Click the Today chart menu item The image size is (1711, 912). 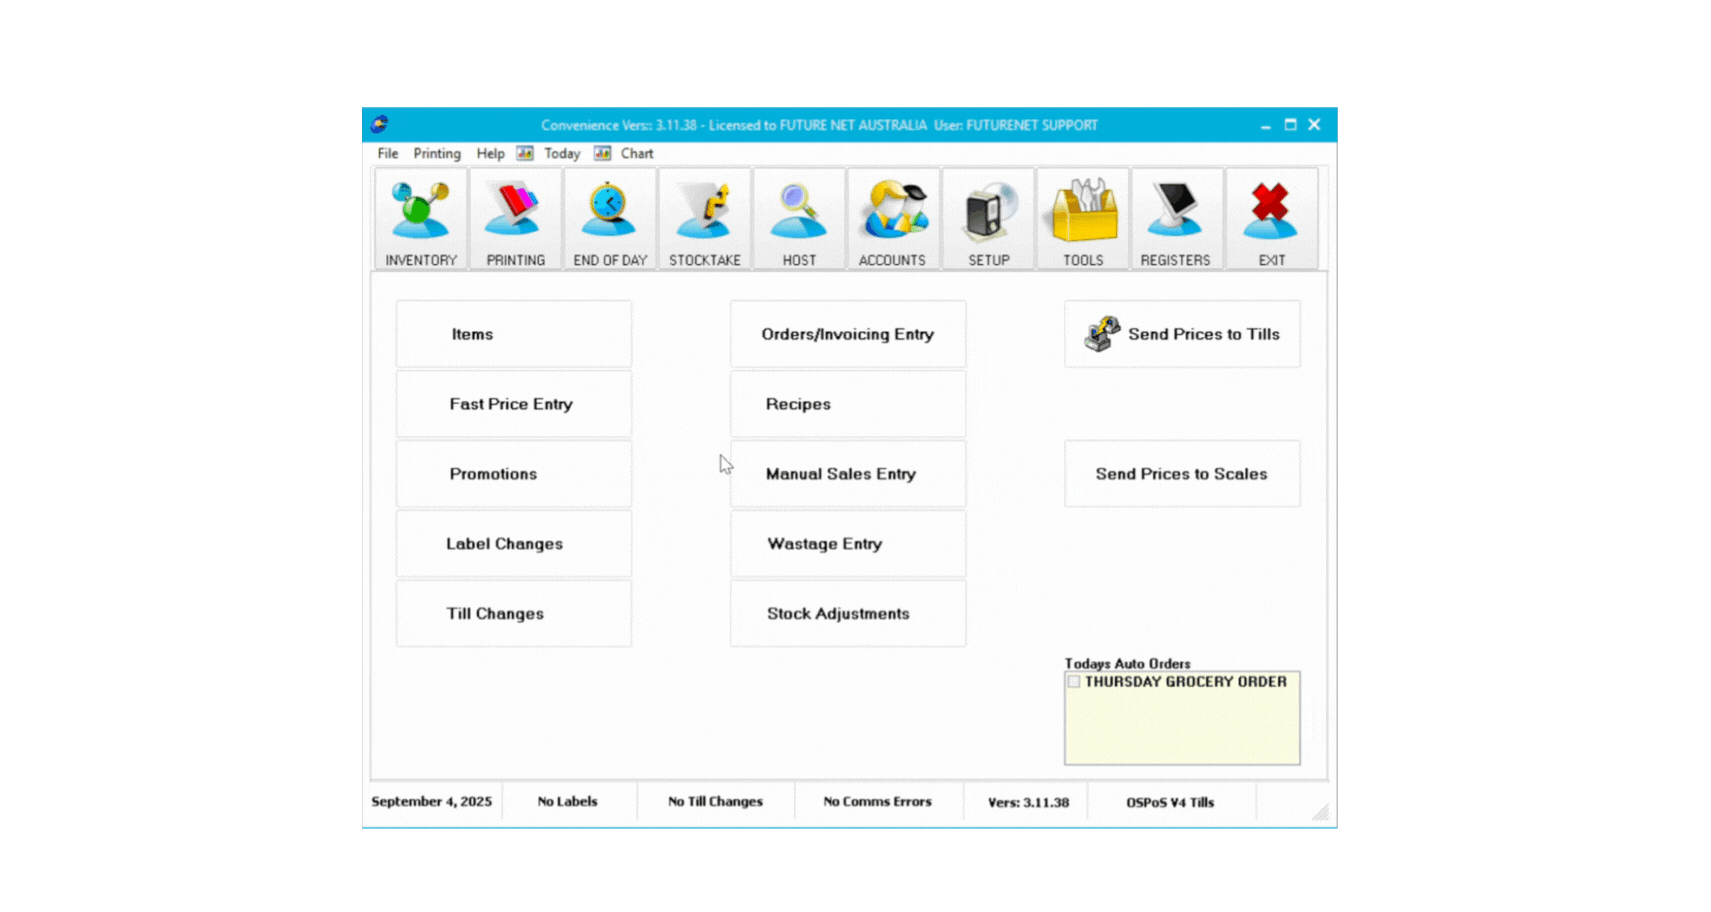561,153
